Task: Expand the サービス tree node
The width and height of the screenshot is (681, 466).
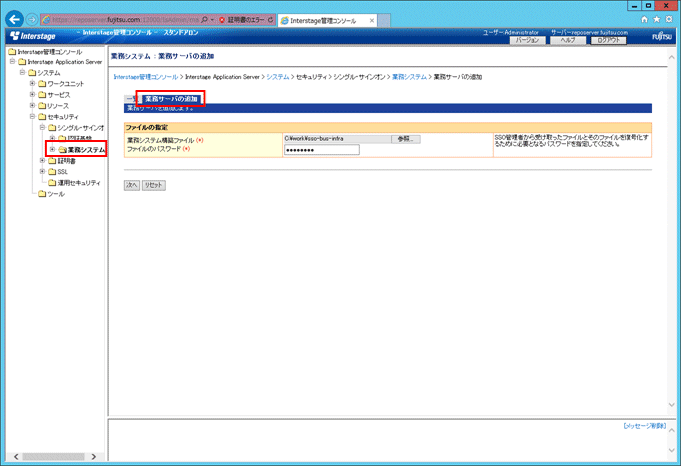Action: point(33,94)
